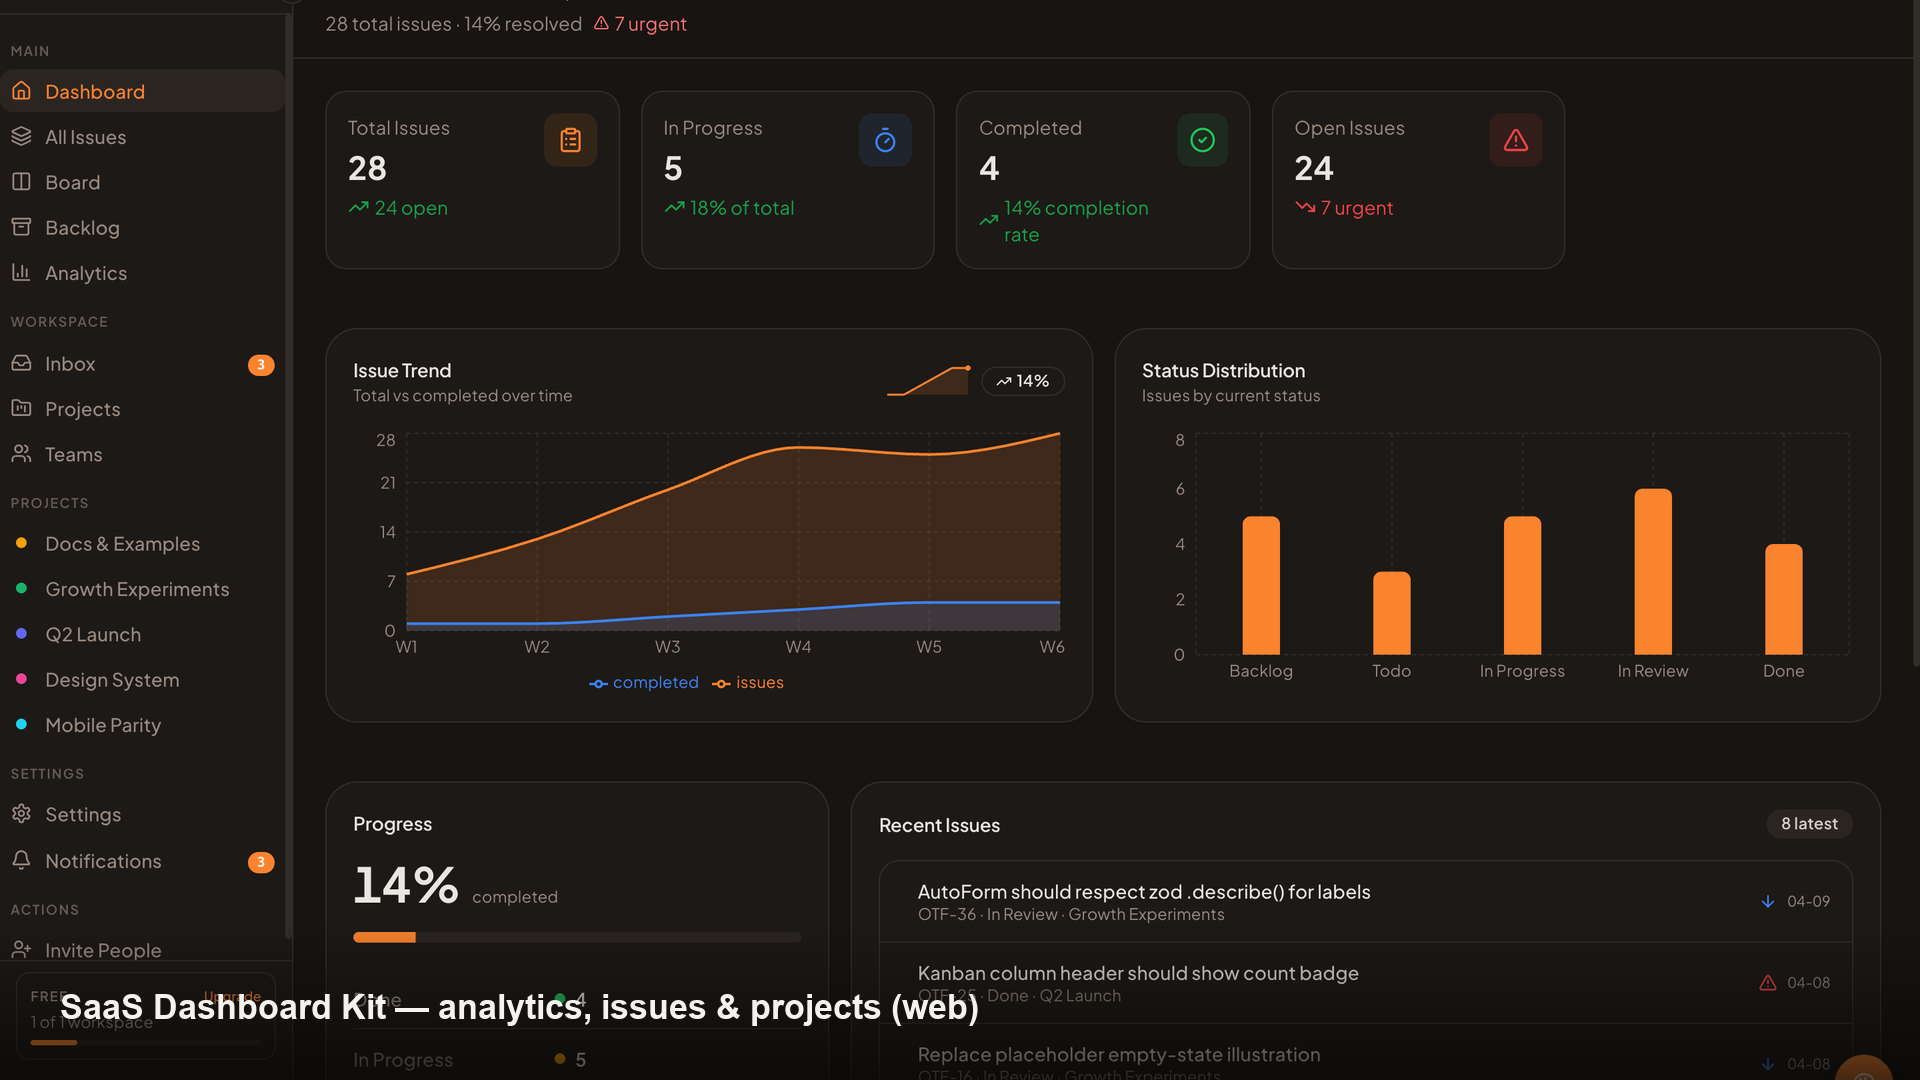The height and width of the screenshot is (1080, 1920).
Task: Navigate to Backlog
Action: [144, 227]
